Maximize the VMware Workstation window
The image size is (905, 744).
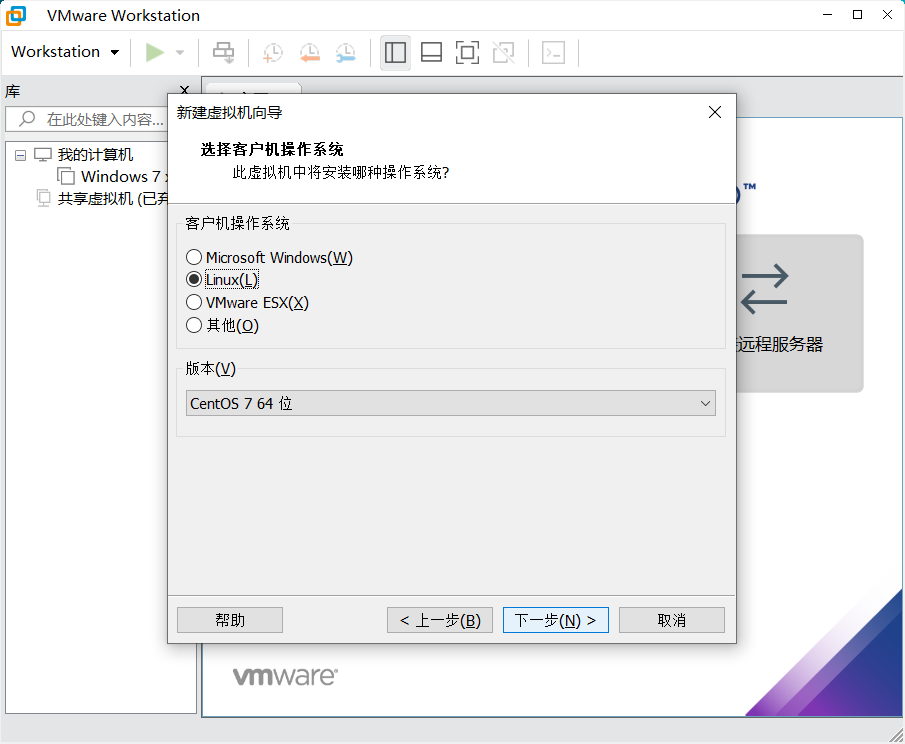click(858, 15)
